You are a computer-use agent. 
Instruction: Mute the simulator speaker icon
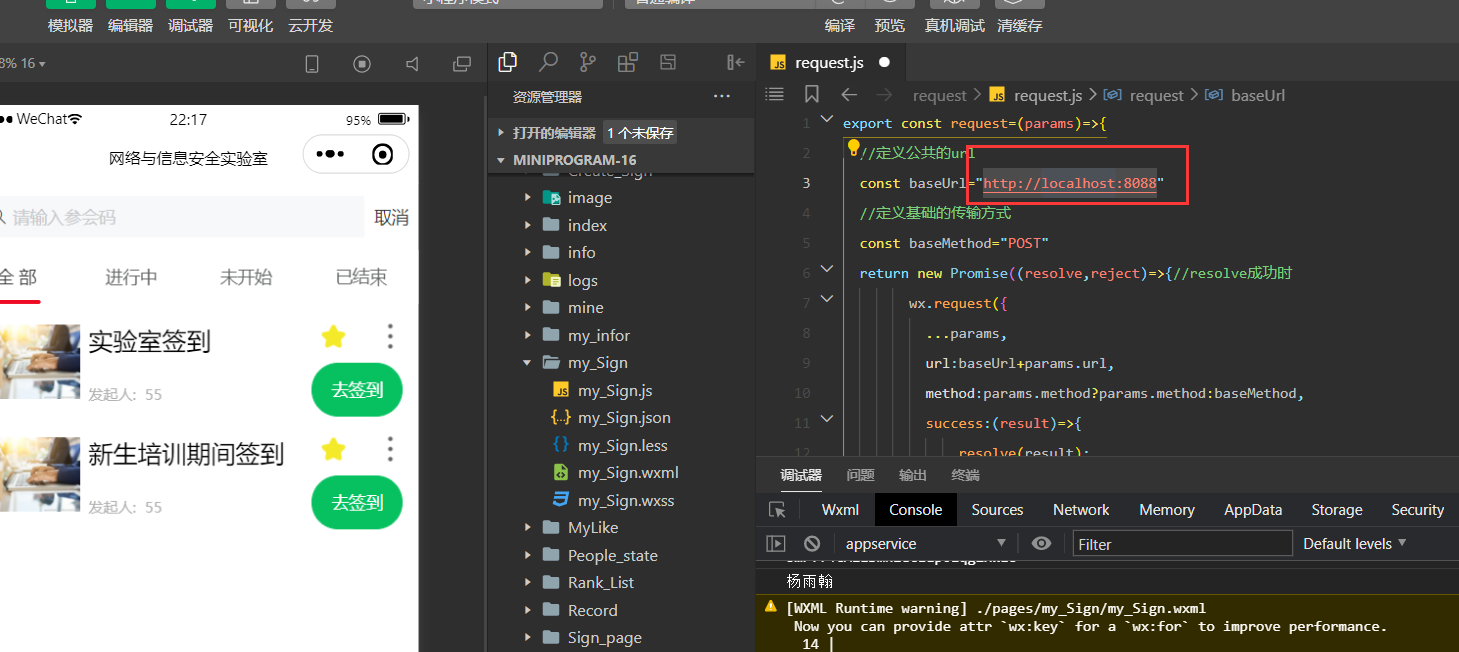412,62
